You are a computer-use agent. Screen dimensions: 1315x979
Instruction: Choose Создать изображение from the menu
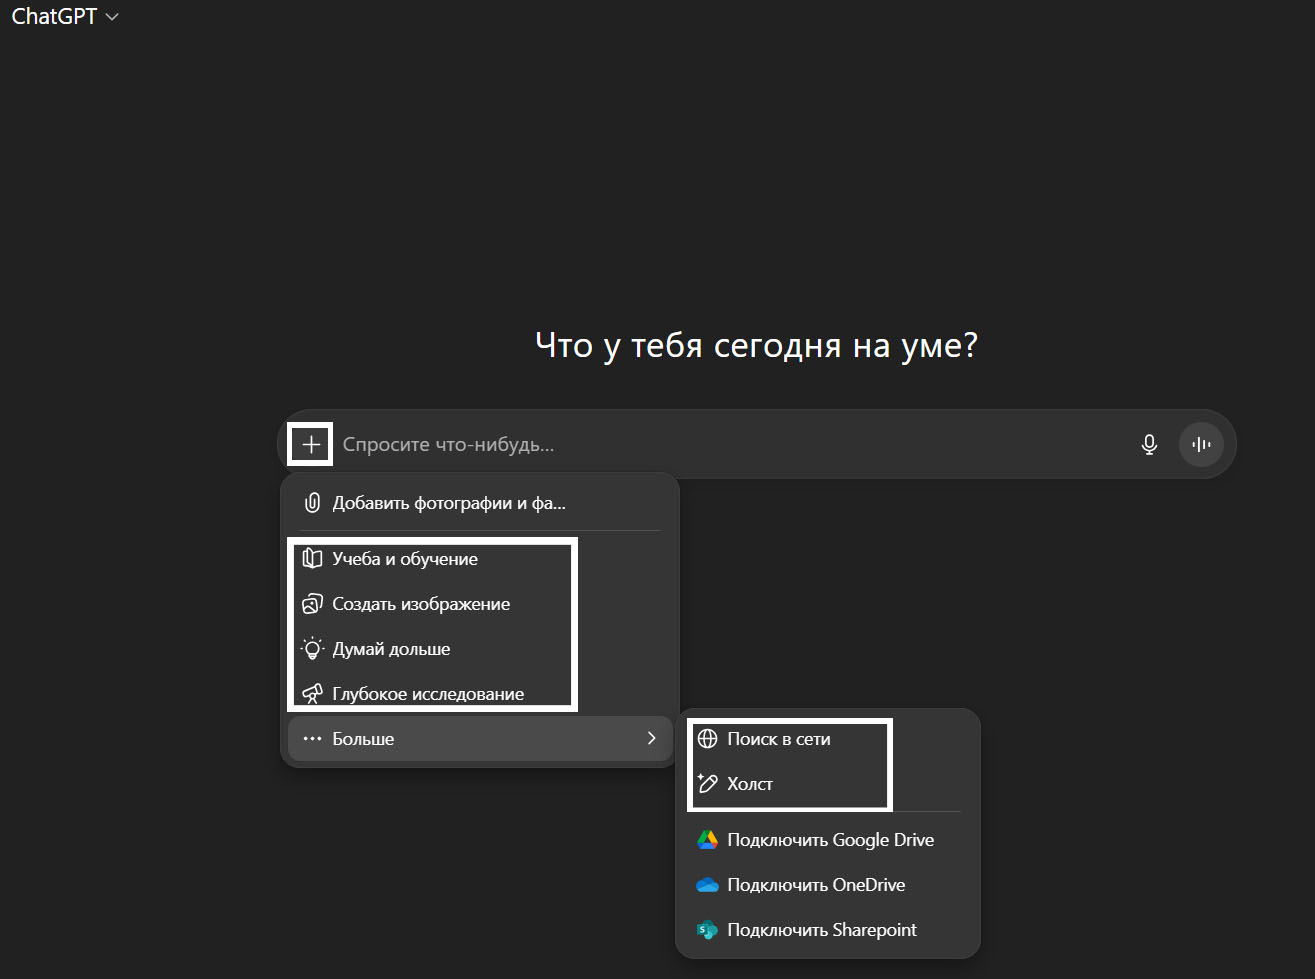(421, 604)
